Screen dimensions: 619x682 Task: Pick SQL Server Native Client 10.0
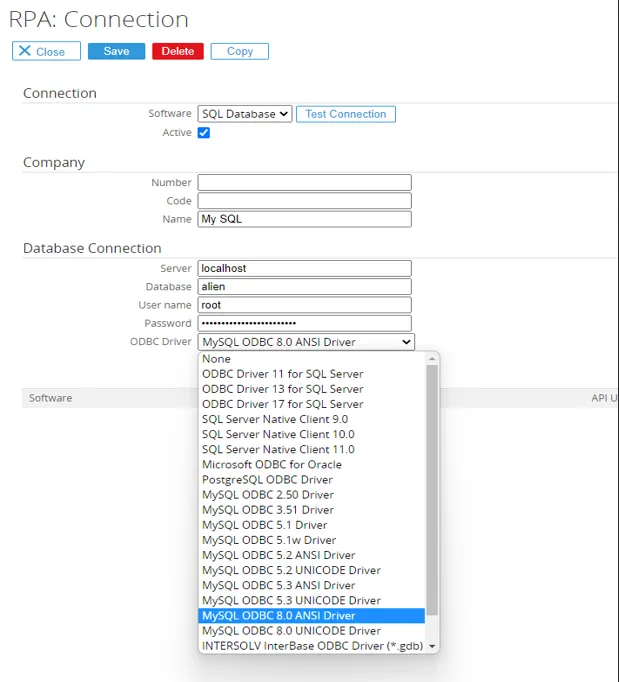[x=311, y=434]
